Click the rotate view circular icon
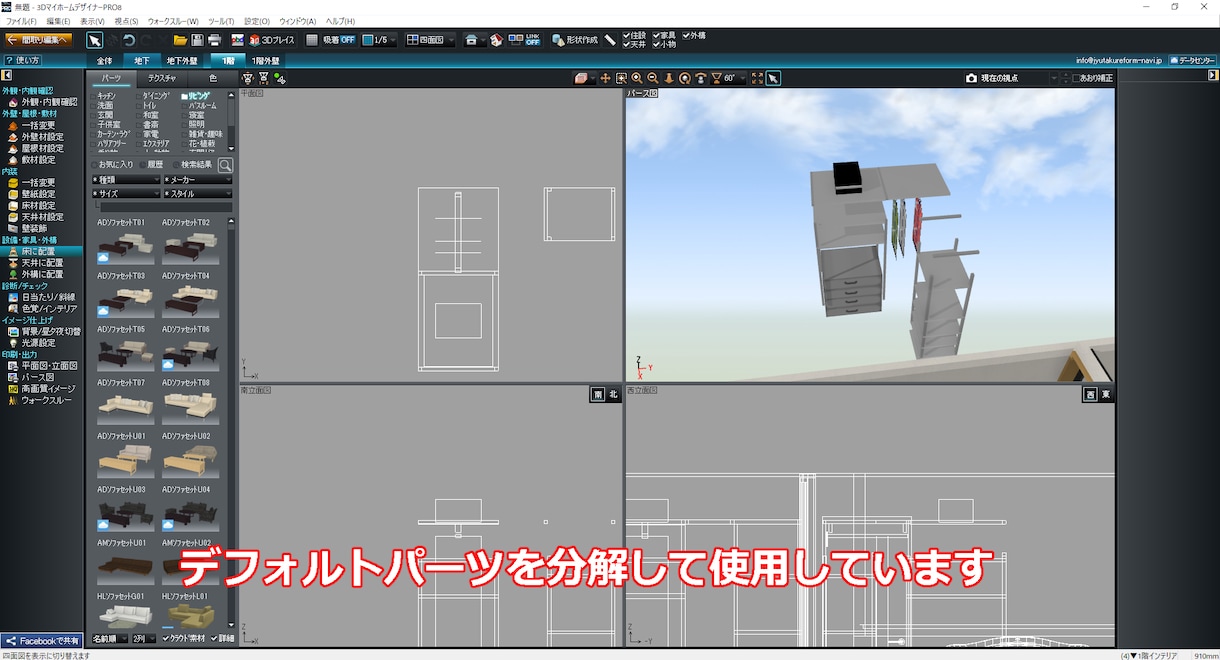This screenshot has height=660, width=1220. pos(685,78)
